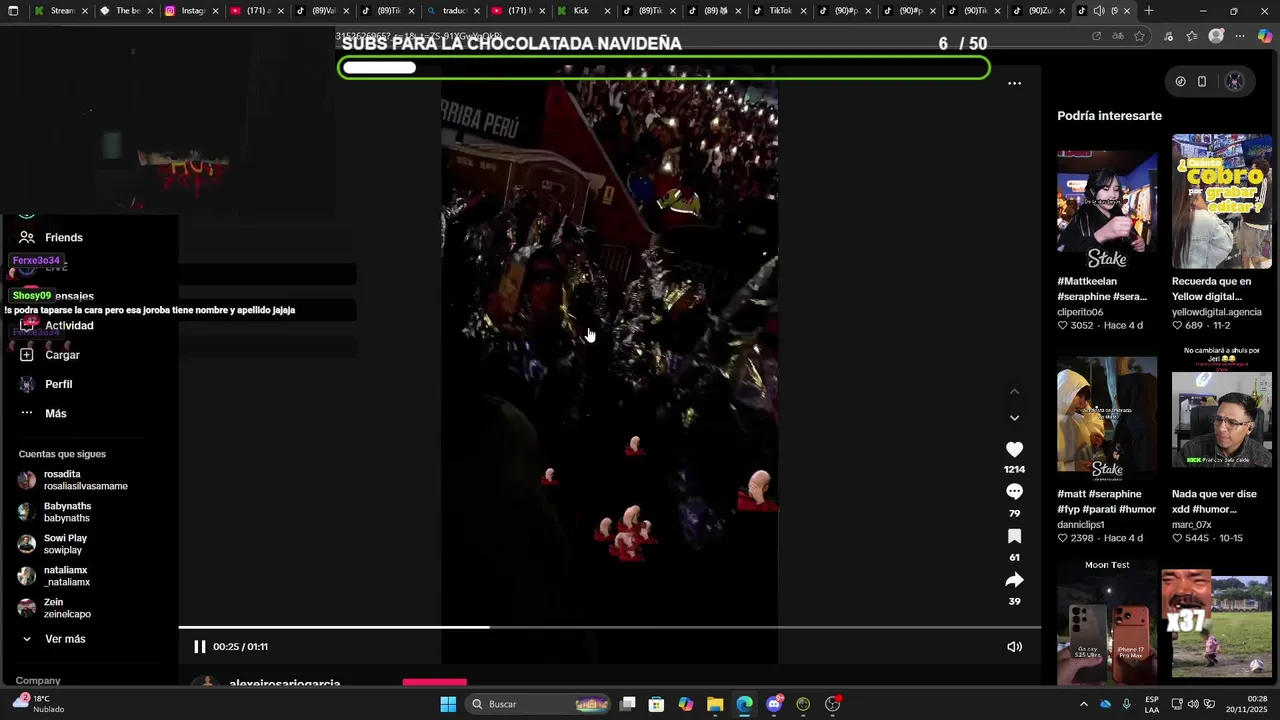The height and width of the screenshot is (720, 1280).
Task: Click alexeirosariogarcia author name below video
Action: pyautogui.click(x=285, y=684)
